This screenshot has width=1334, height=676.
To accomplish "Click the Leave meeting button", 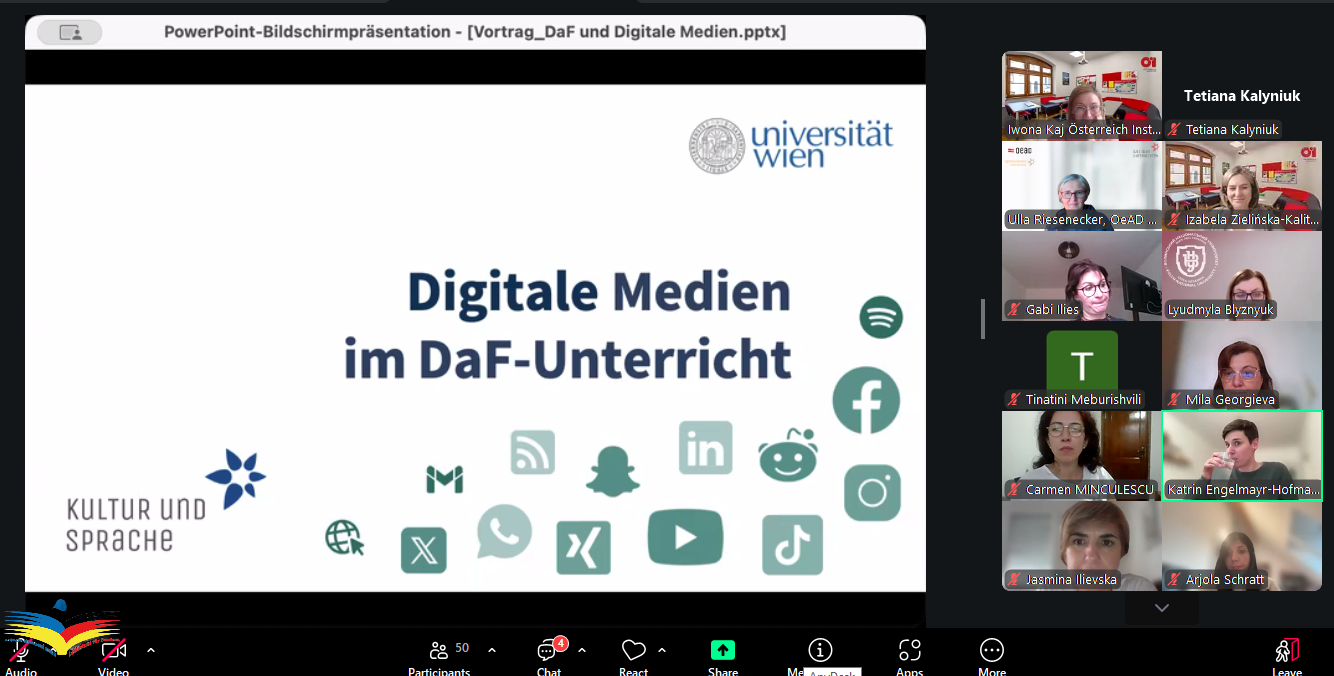I will 1286,654.
